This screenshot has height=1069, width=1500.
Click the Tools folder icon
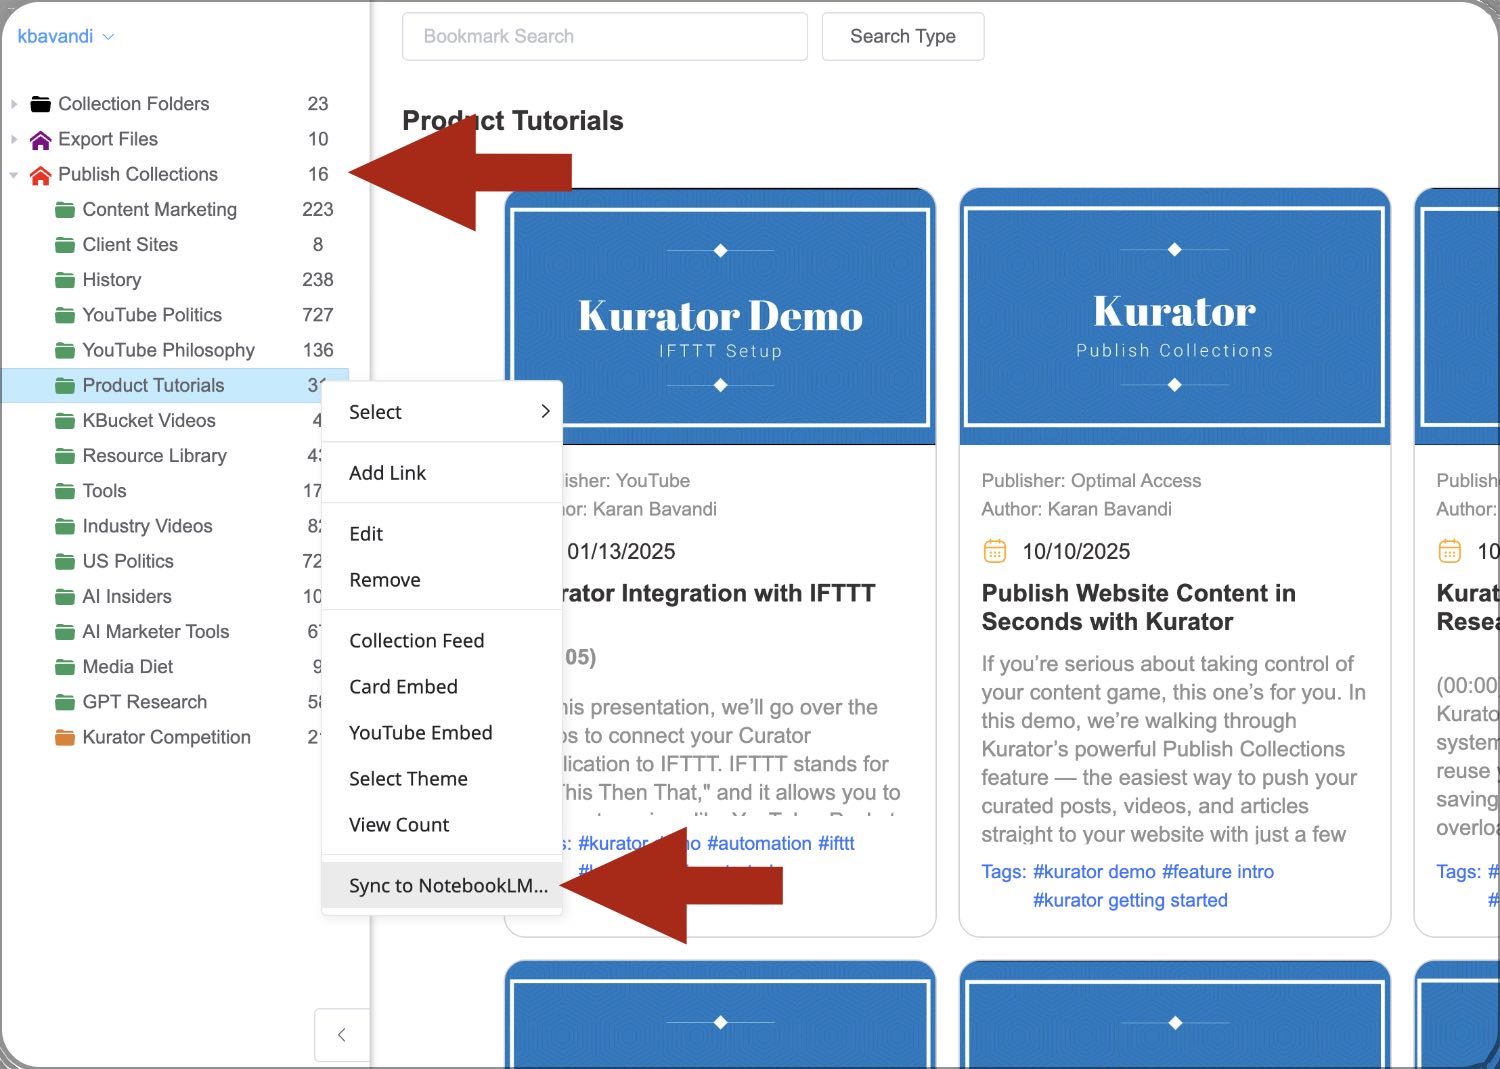[65, 491]
